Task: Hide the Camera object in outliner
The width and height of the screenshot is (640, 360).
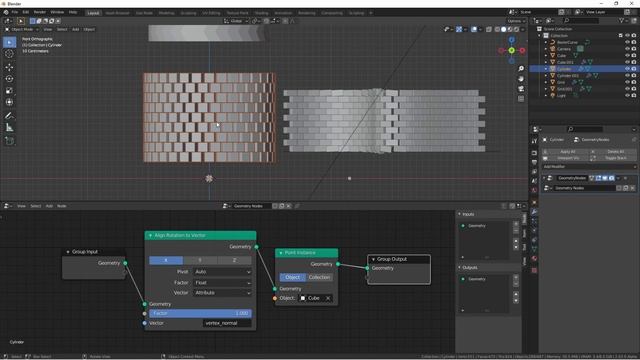Action: click(x=627, y=49)
